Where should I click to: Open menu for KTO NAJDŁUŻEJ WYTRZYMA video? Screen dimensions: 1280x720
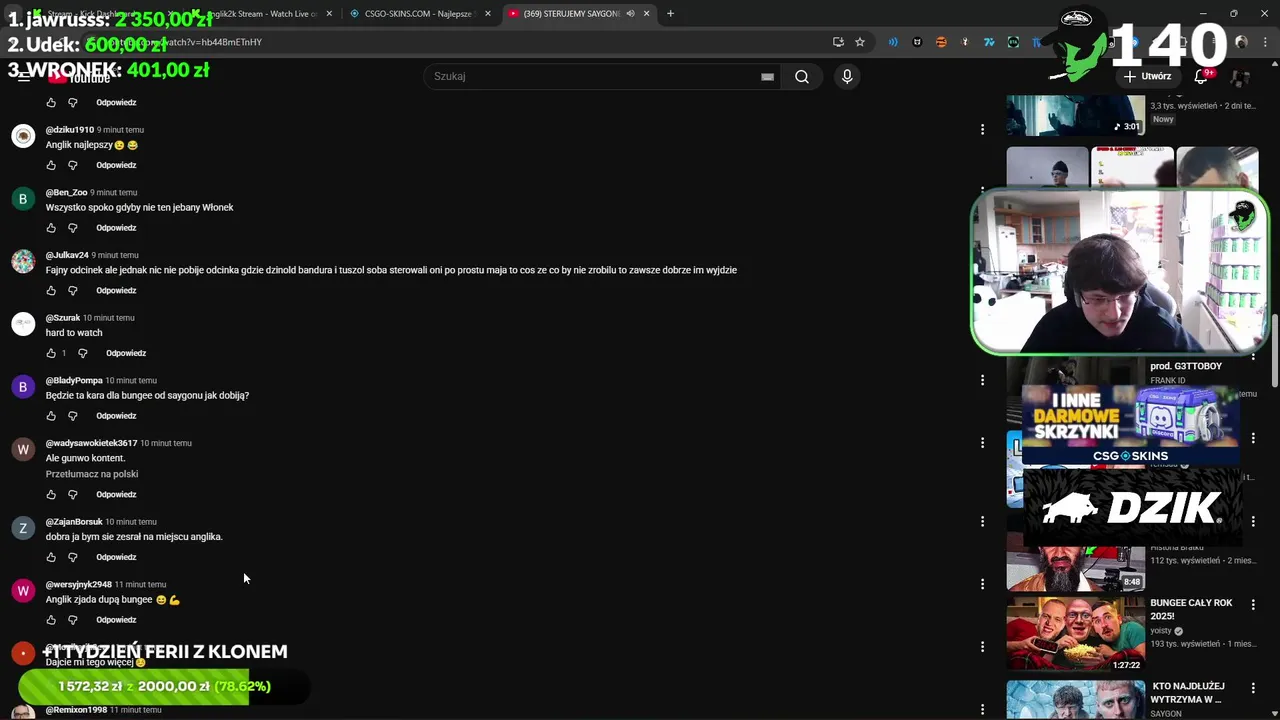point(1253,687)
